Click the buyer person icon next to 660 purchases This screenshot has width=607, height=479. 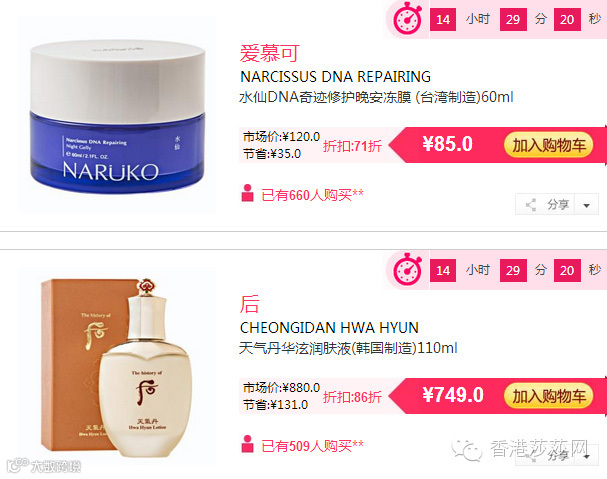tap(247, 193)
